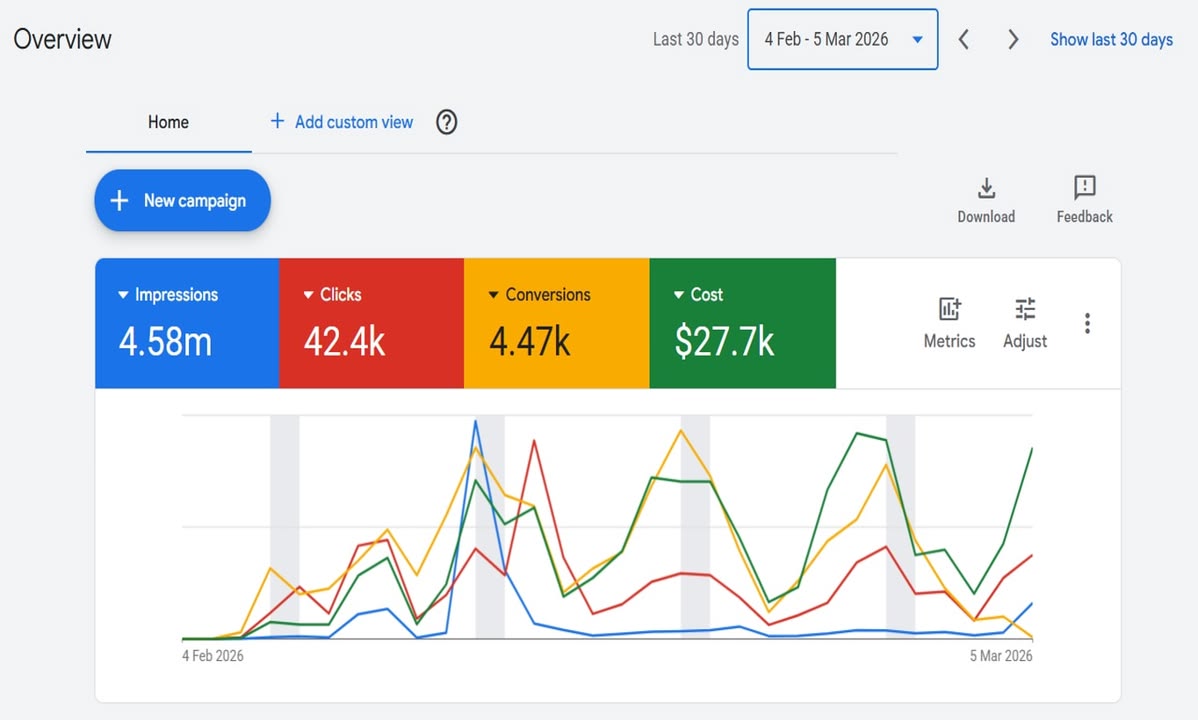The height and width of the screenshot is (720, 1198).
Task: Expand the Impressions metric dropdown
Action: click(x=124, y=295)
